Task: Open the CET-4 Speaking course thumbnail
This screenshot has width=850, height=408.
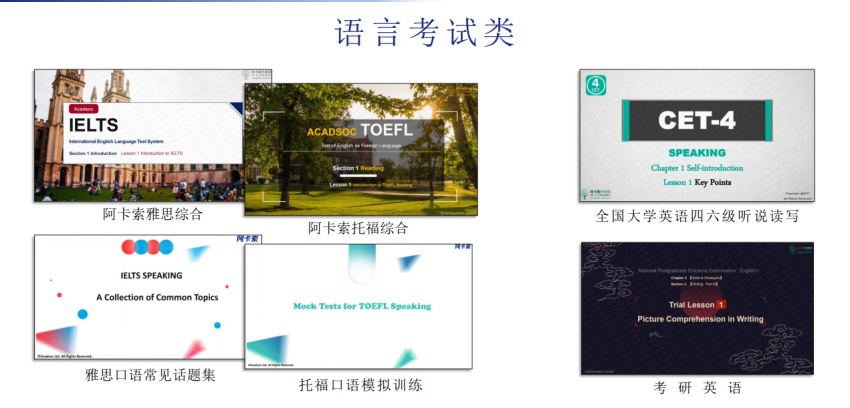Action: [697, 135]
